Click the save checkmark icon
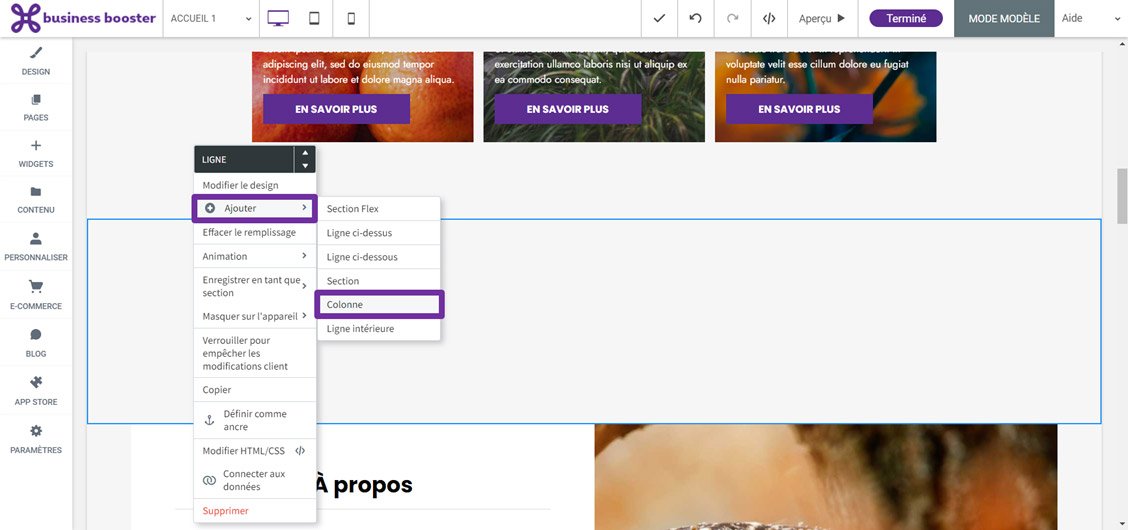The width and height of the screenshot is (1128, 530). (x=658, y=18)
